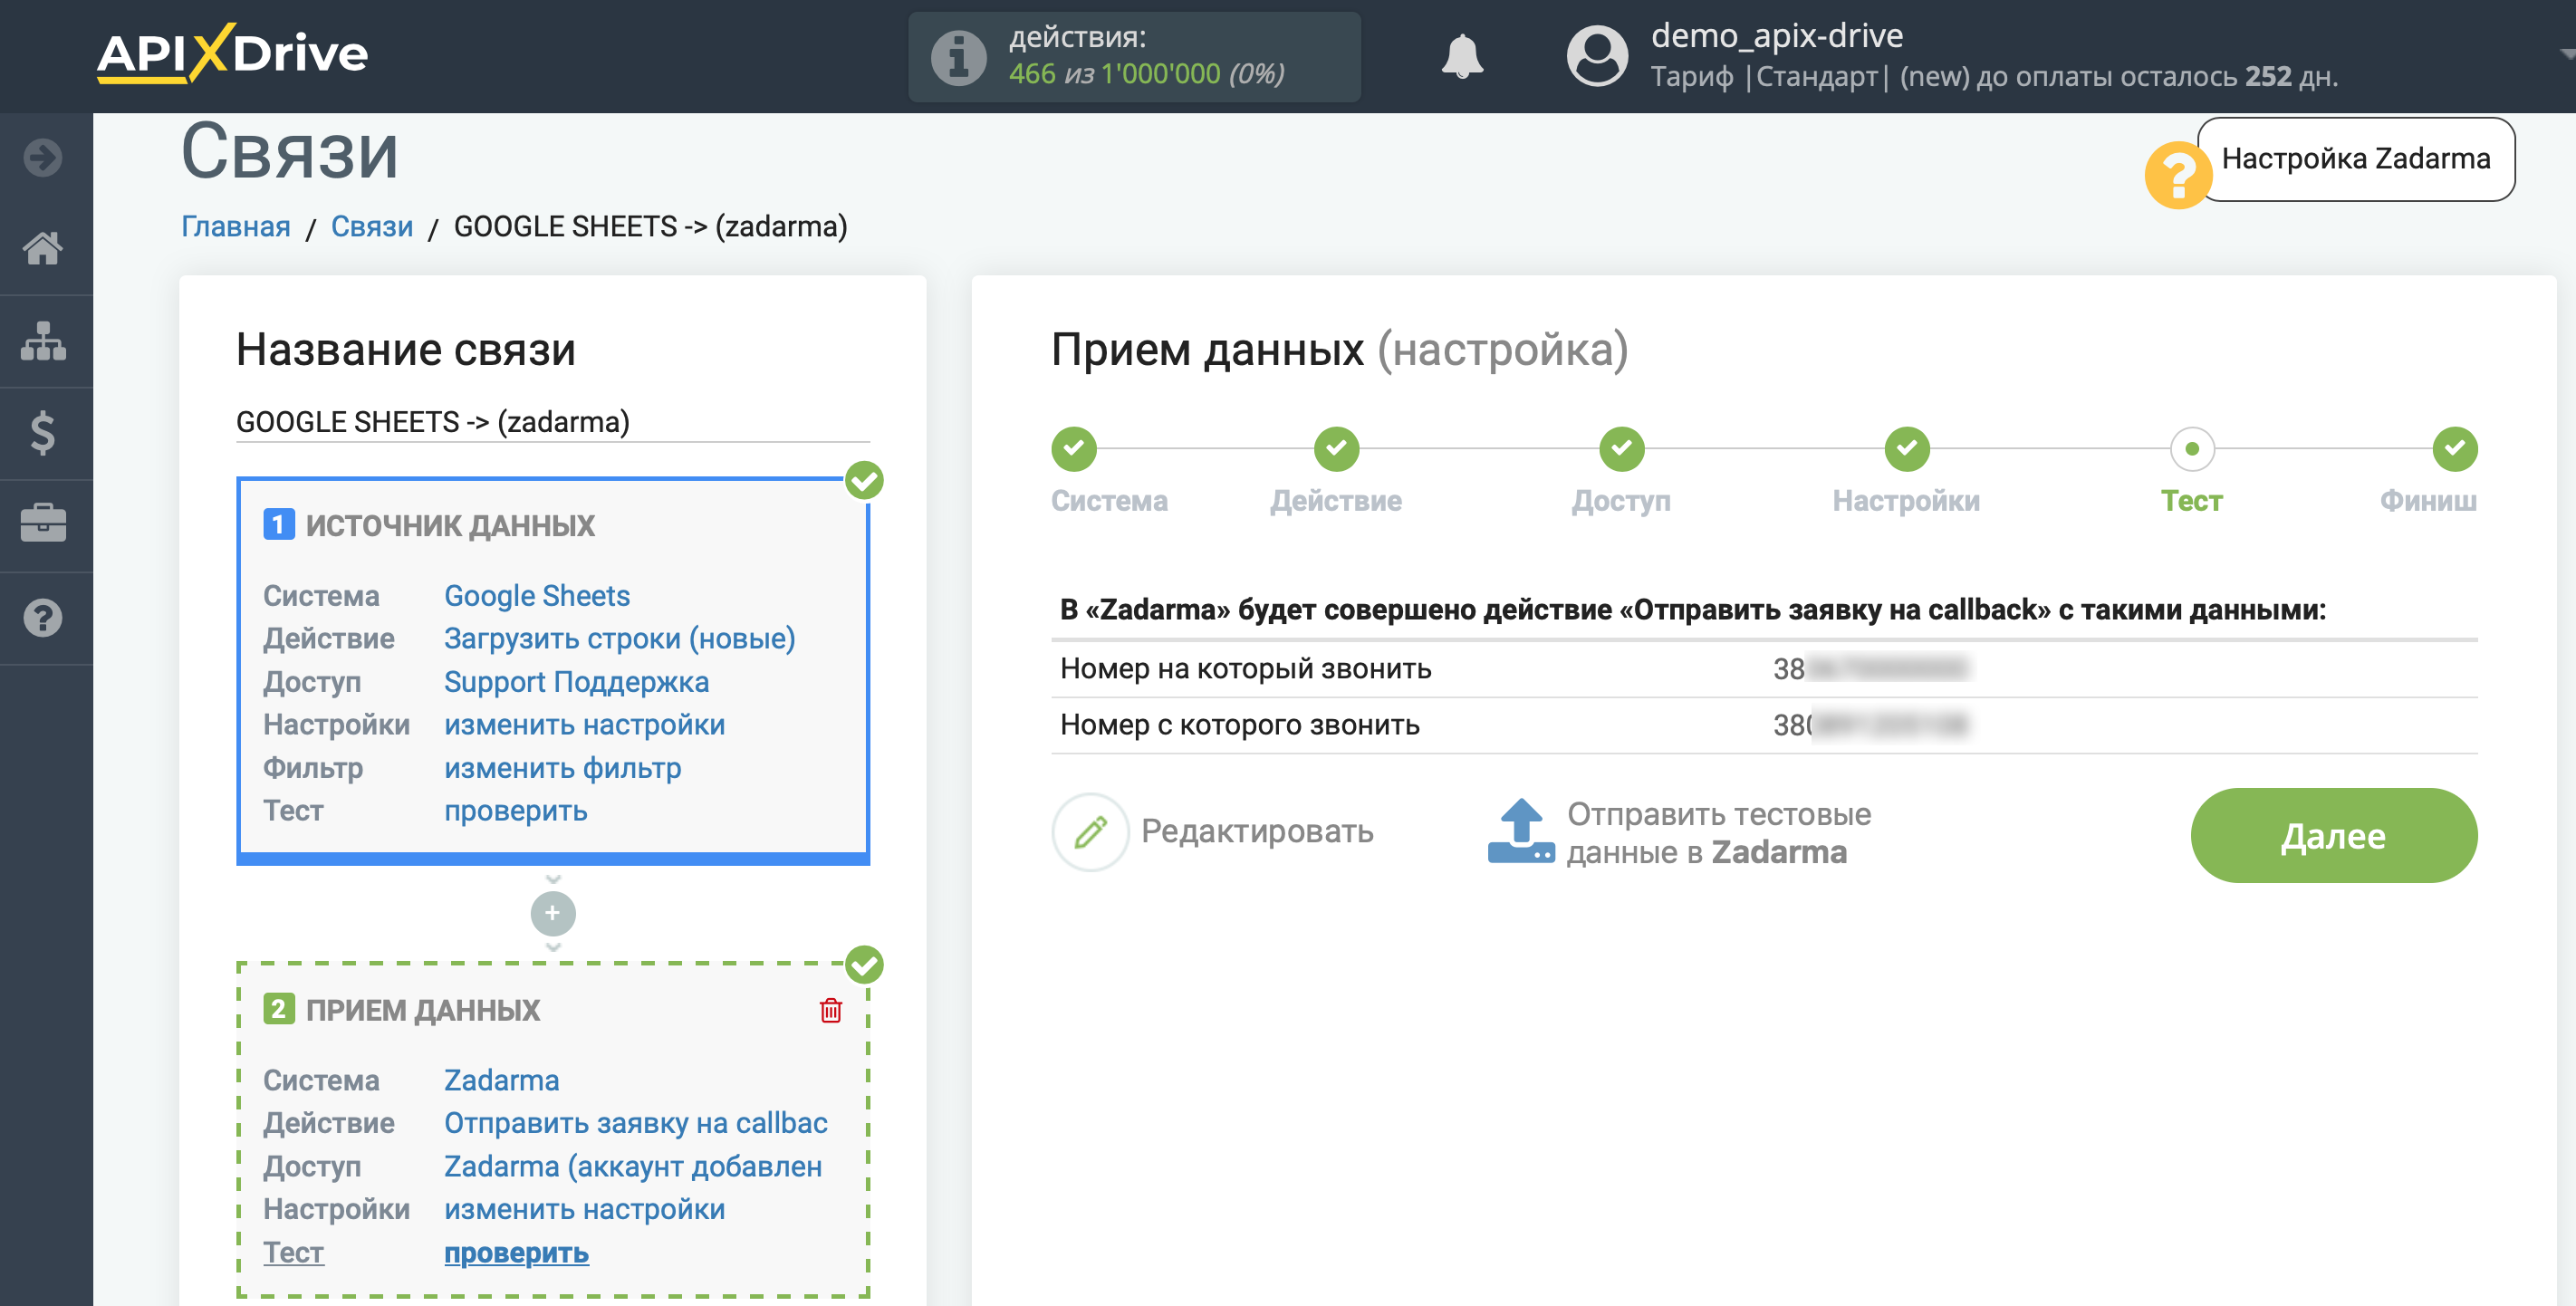
Task: Click the APIXDrive logo
Action: pyautogui.click(x=232, y=53)
